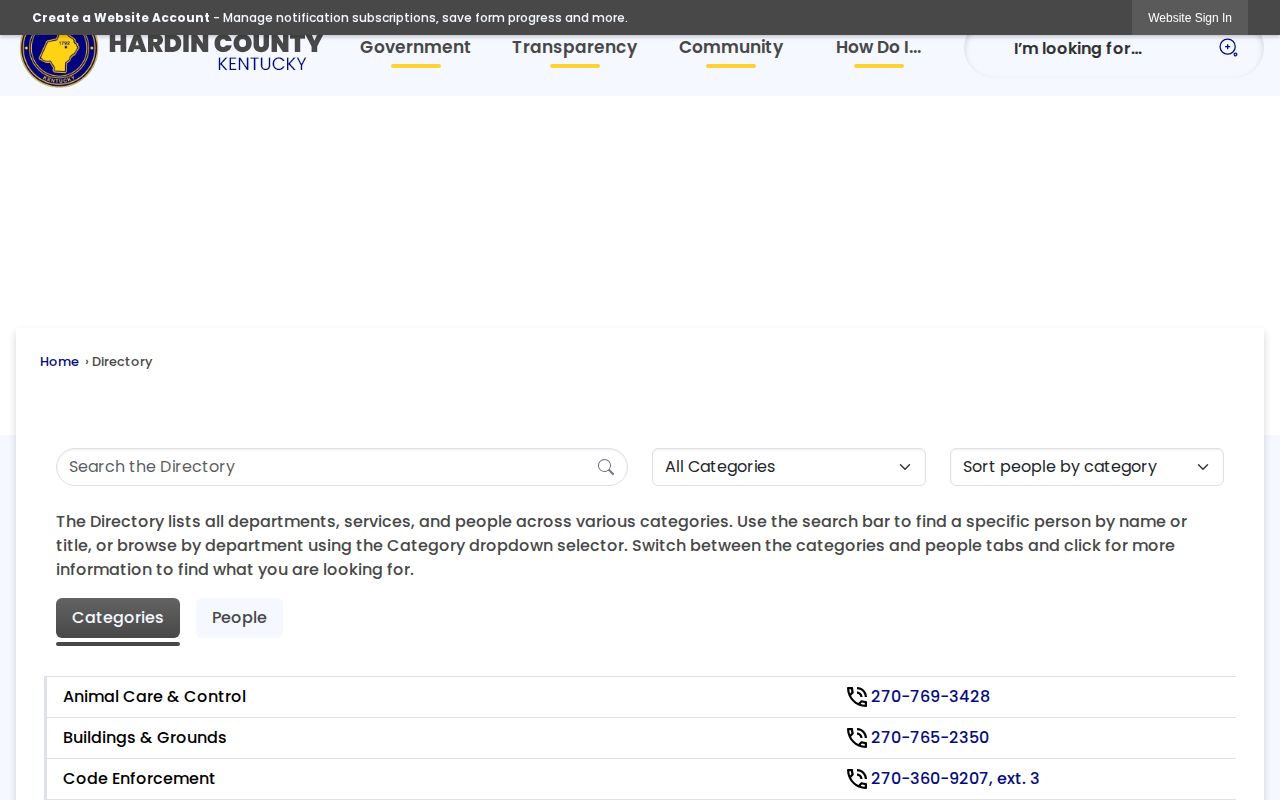The height and width of the screenshot is (800, 1280).
Task: Click phone number 270-765-2350
Action: click(930, 738)
